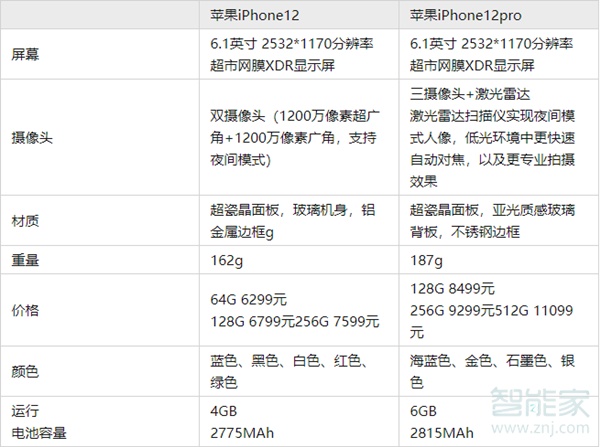Click the 运行 label
Viewport: 600px width, 447px height.
click(x=25, y=411)
